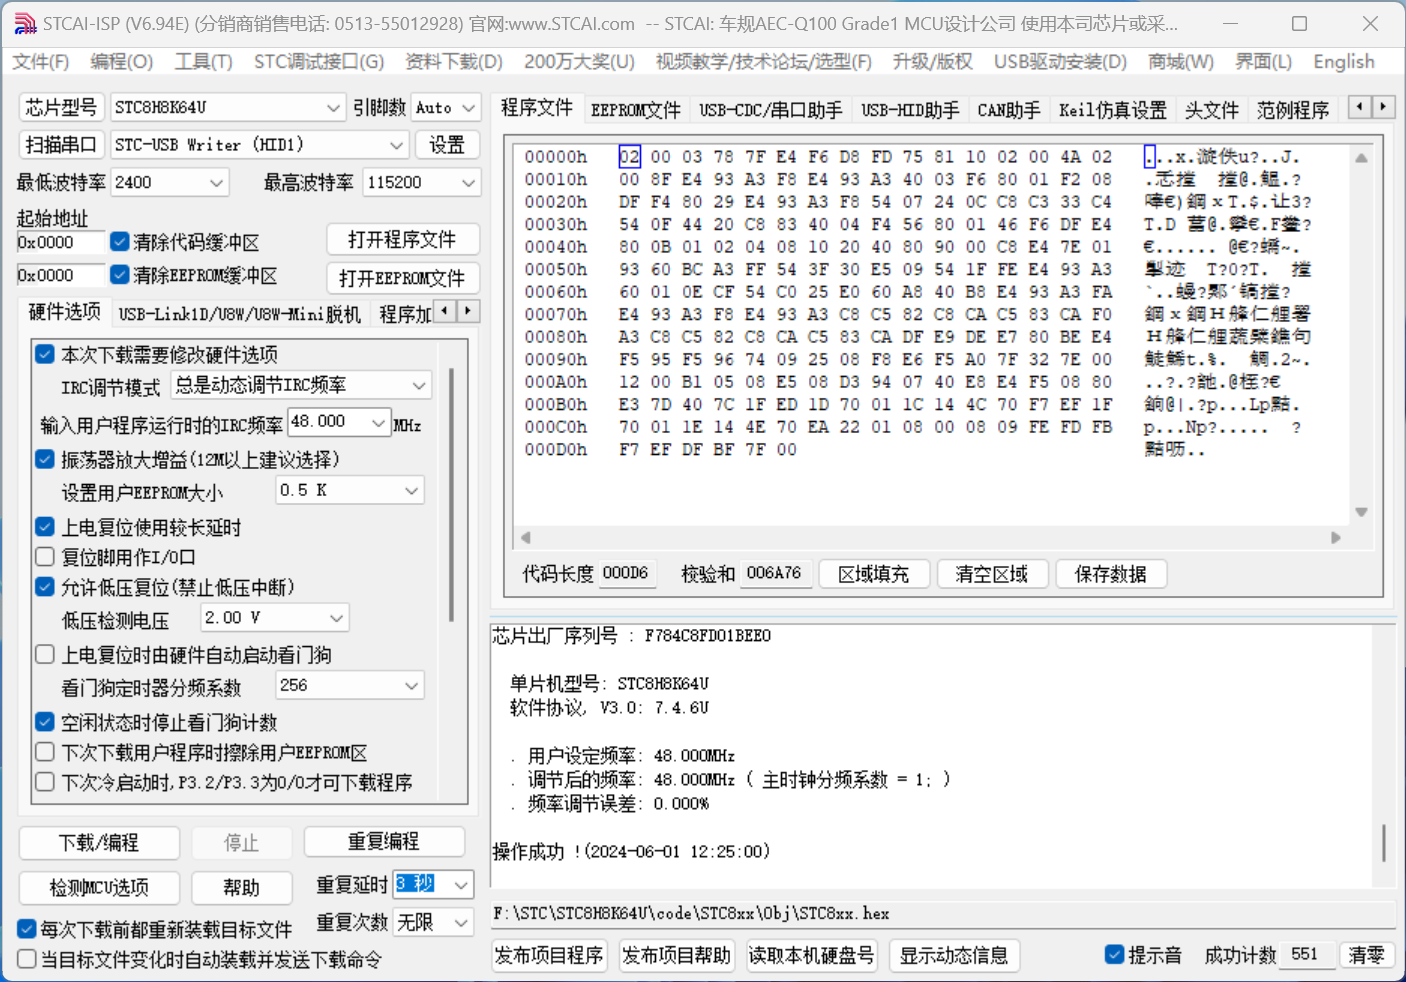Click 清零 success counter button
Image resolution: width=1406 pixels, height=982 pixels.
pos(1366,955)
